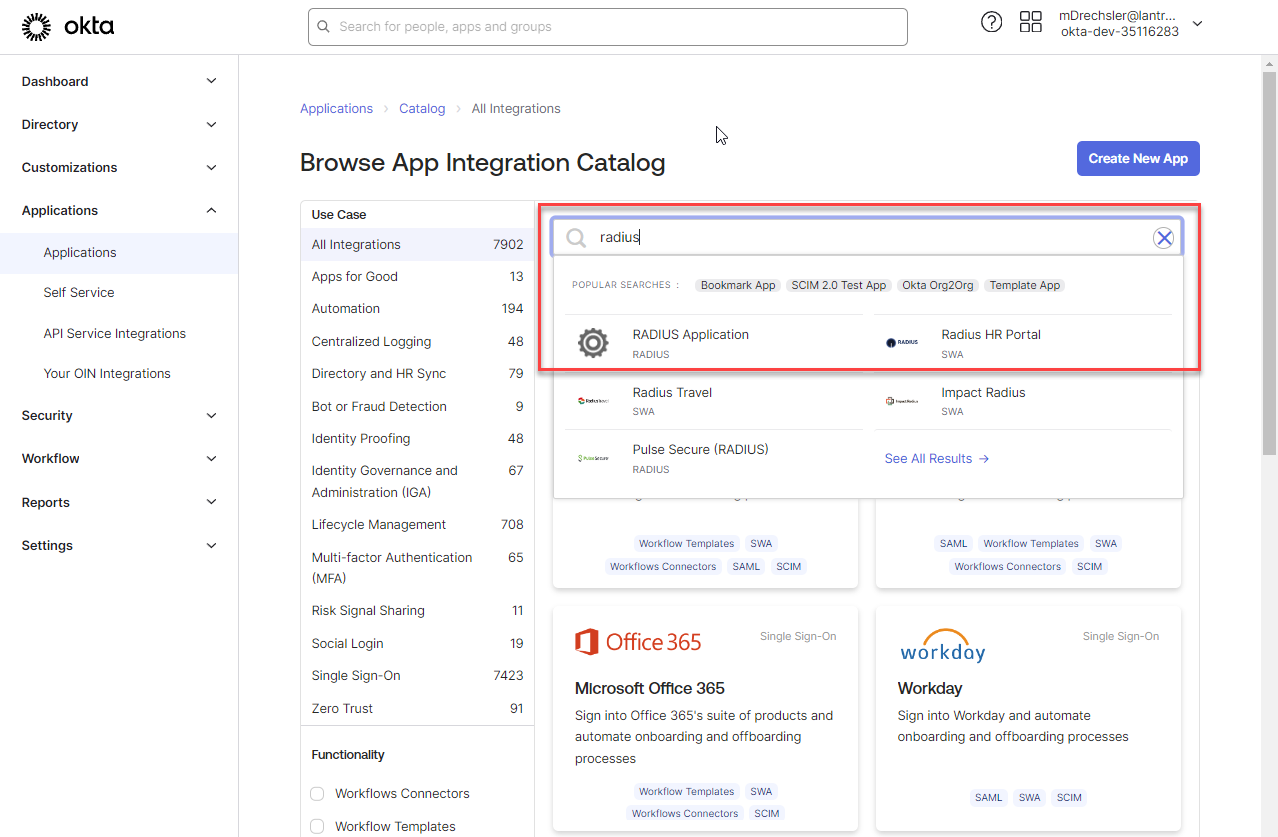The width and height of the screenshot is (1278, 837).
Task: Click the Okta logo
Action: [x=68, y=27]
